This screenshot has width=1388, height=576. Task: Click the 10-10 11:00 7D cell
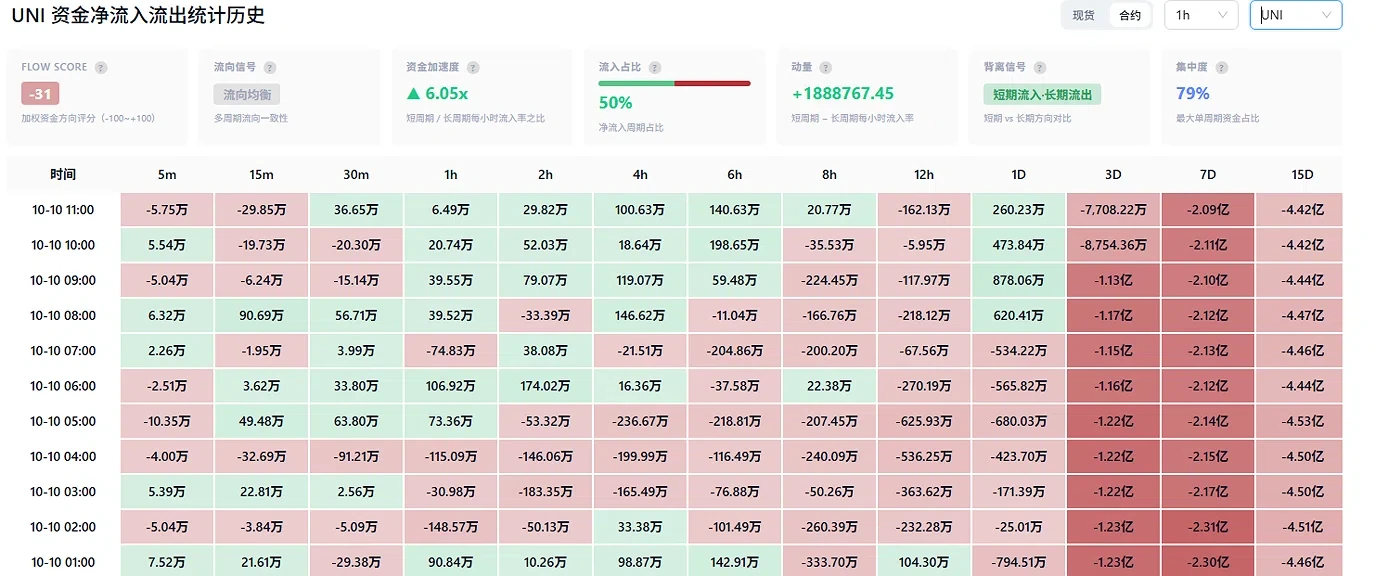(1207, 210)
